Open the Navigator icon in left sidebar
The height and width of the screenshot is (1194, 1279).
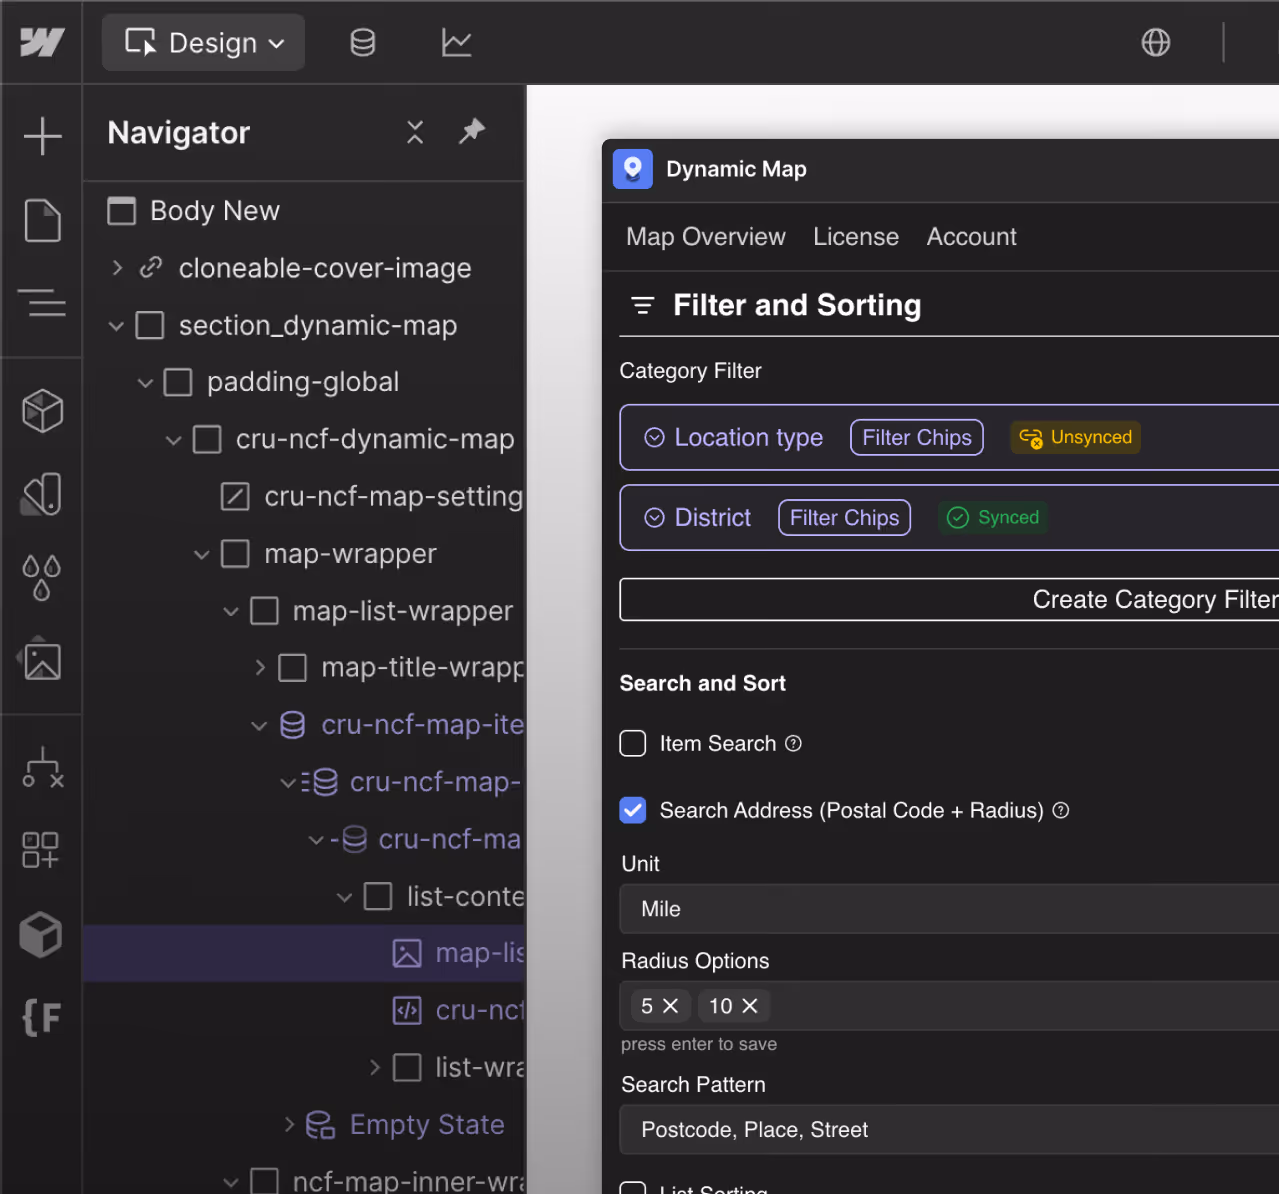pos(42,301)
